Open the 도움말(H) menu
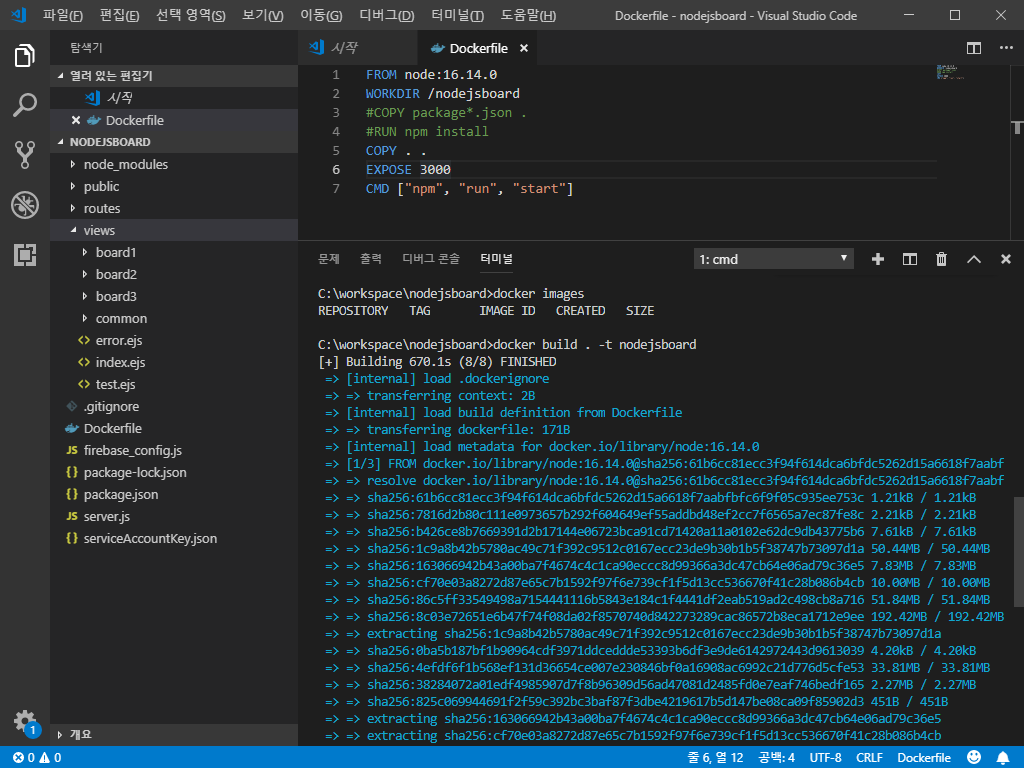 (x=528, y=15)
